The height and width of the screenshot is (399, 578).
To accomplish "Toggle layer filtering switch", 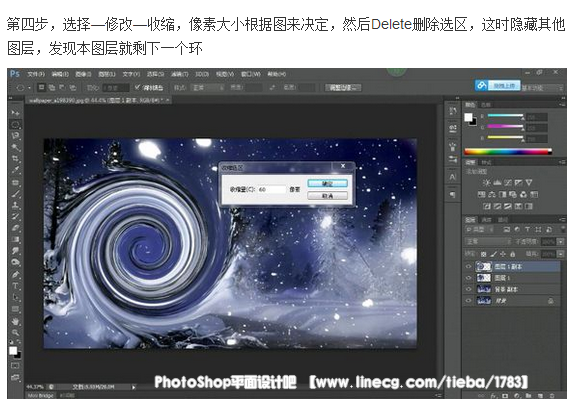I will click(x=563, y=229).
